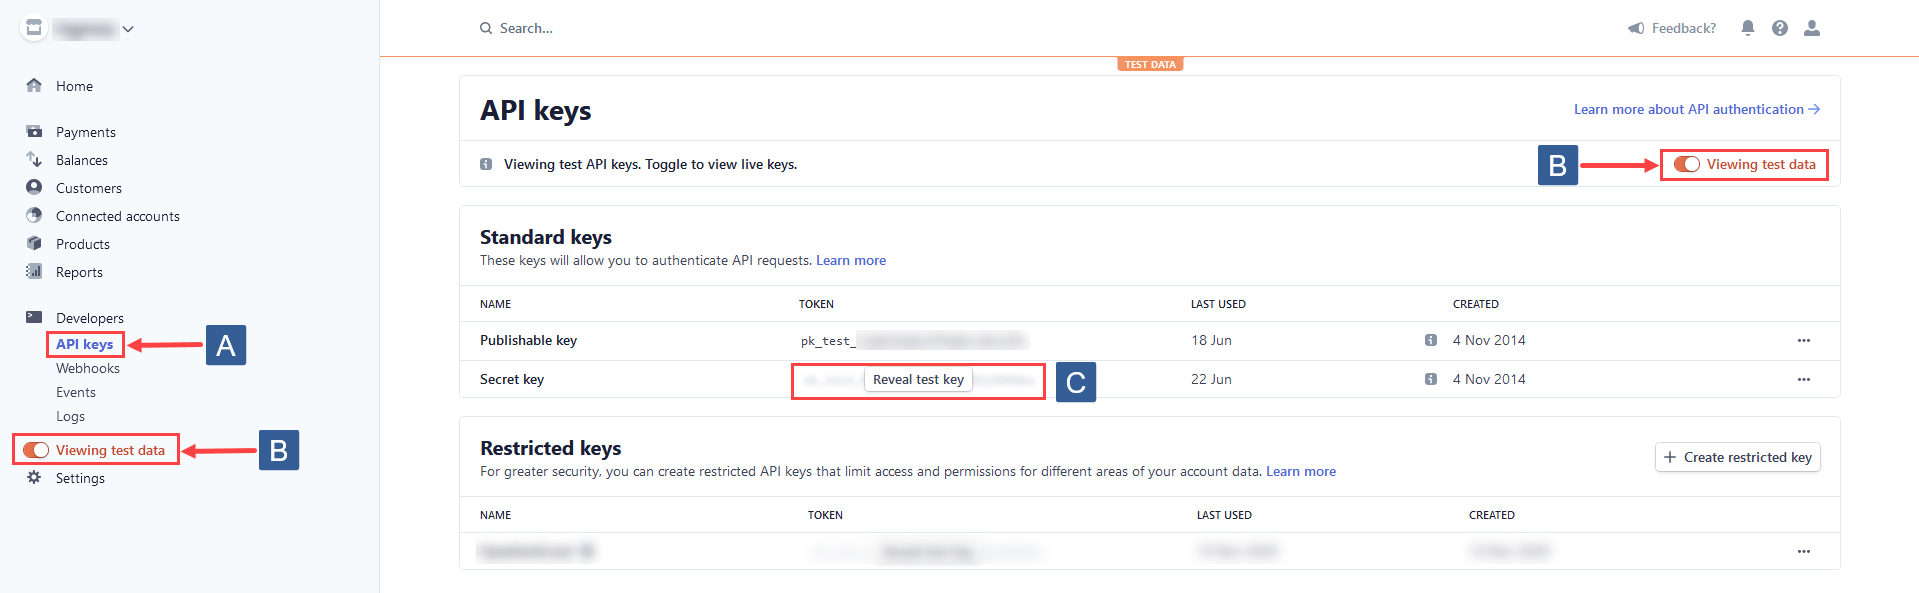Focus the Search input field
Viewport: 1919px width, 593px height.
[x=526, y=28]
